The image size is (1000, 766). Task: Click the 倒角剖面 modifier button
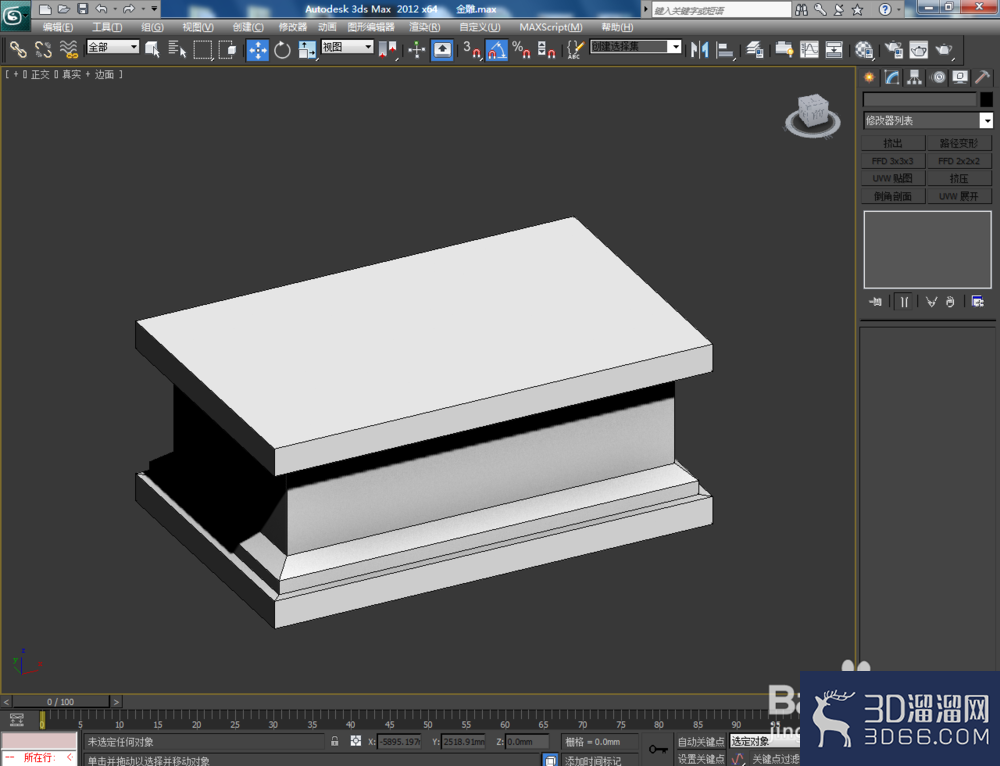[x=893, y=196]
